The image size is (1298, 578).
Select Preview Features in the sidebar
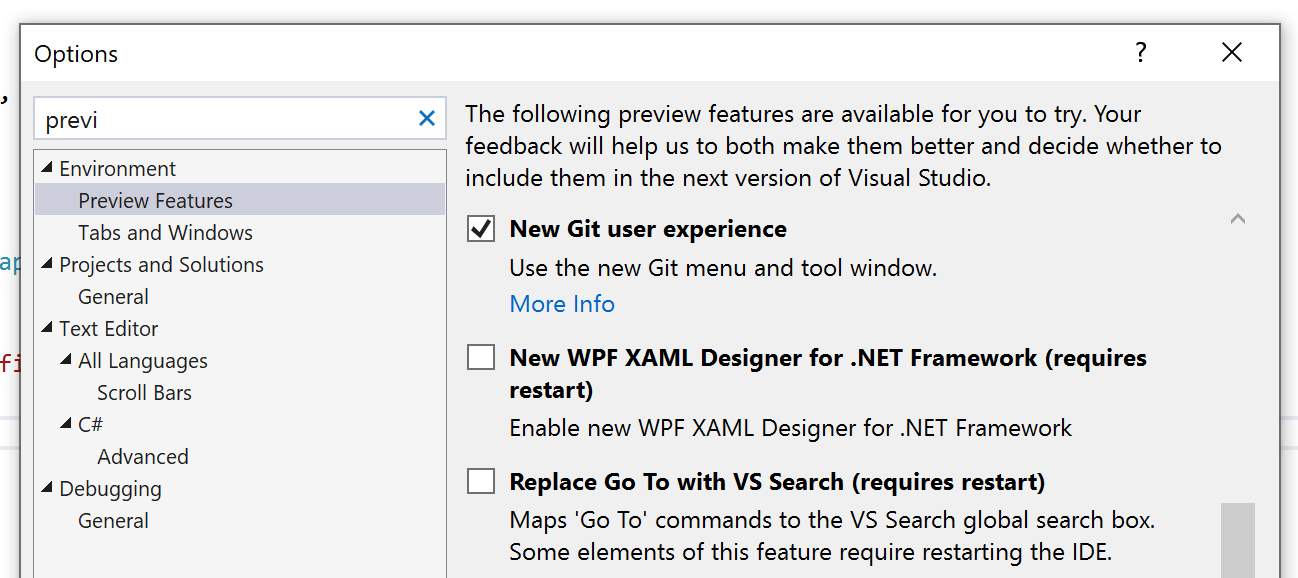point(153,200)
